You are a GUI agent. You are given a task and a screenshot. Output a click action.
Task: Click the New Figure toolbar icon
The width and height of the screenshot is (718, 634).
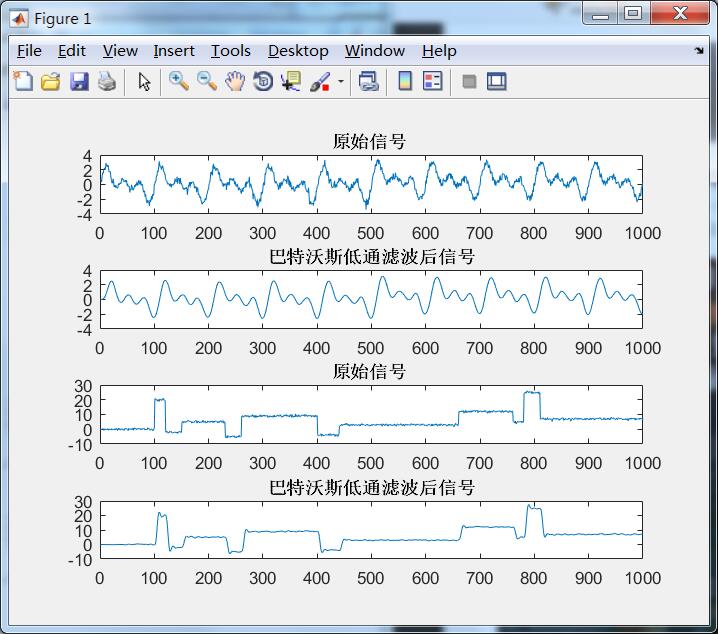[23, 81]
